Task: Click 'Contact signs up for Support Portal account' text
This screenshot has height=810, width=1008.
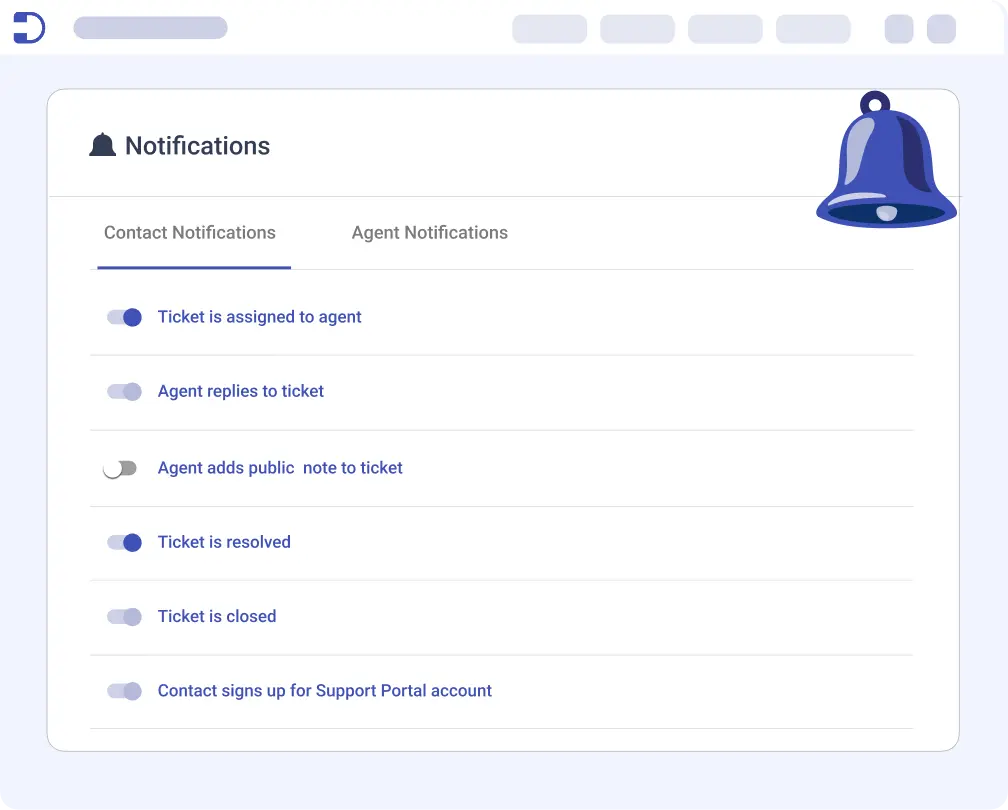Action: [x=325, y=690]
